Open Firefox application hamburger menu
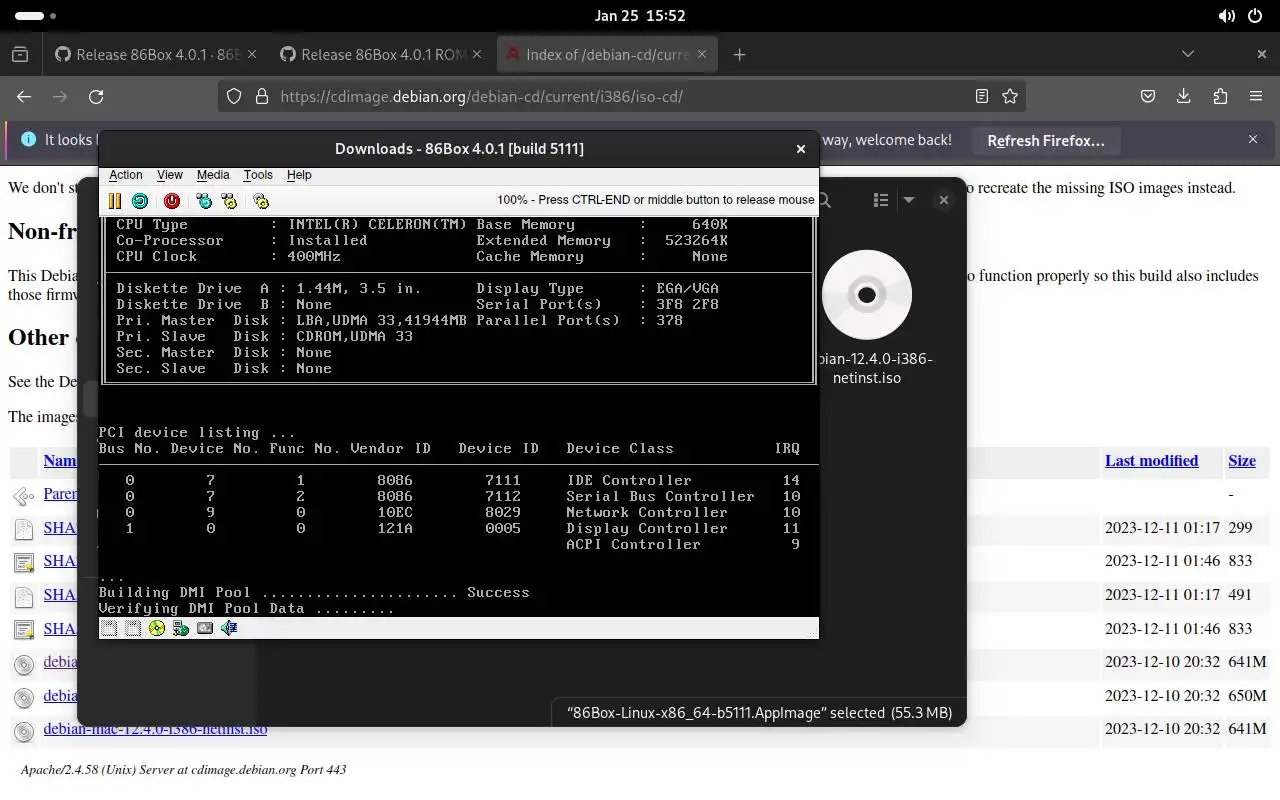 (1256, 97)
